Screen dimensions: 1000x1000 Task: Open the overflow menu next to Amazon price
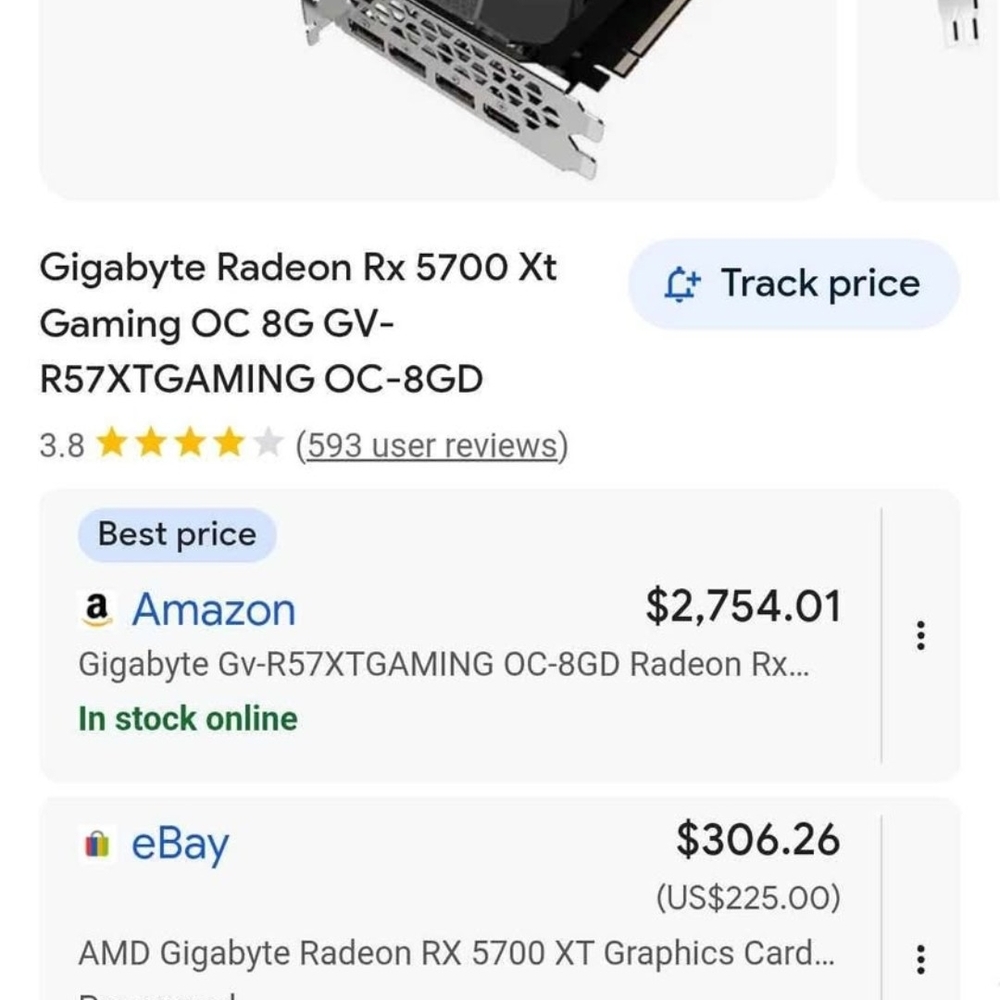[x=921, y=636]
